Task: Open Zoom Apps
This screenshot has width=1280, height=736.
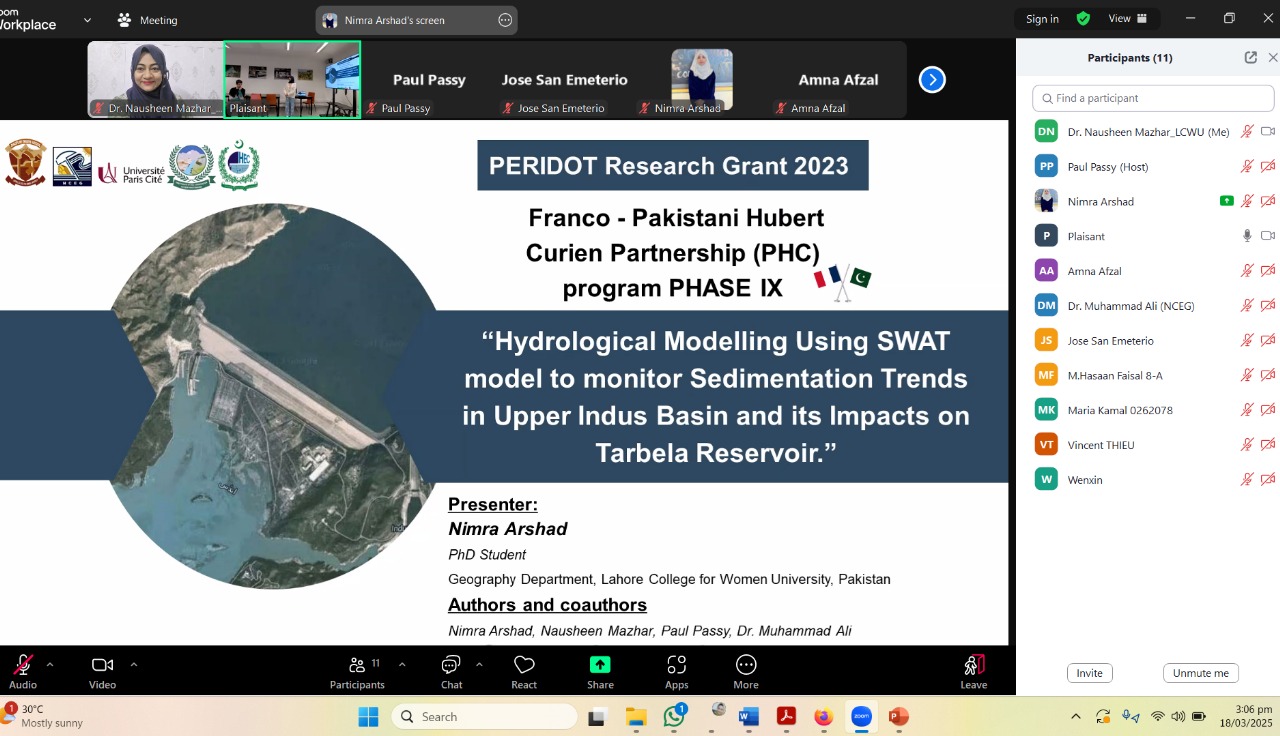Action: (x=676, y=671)
